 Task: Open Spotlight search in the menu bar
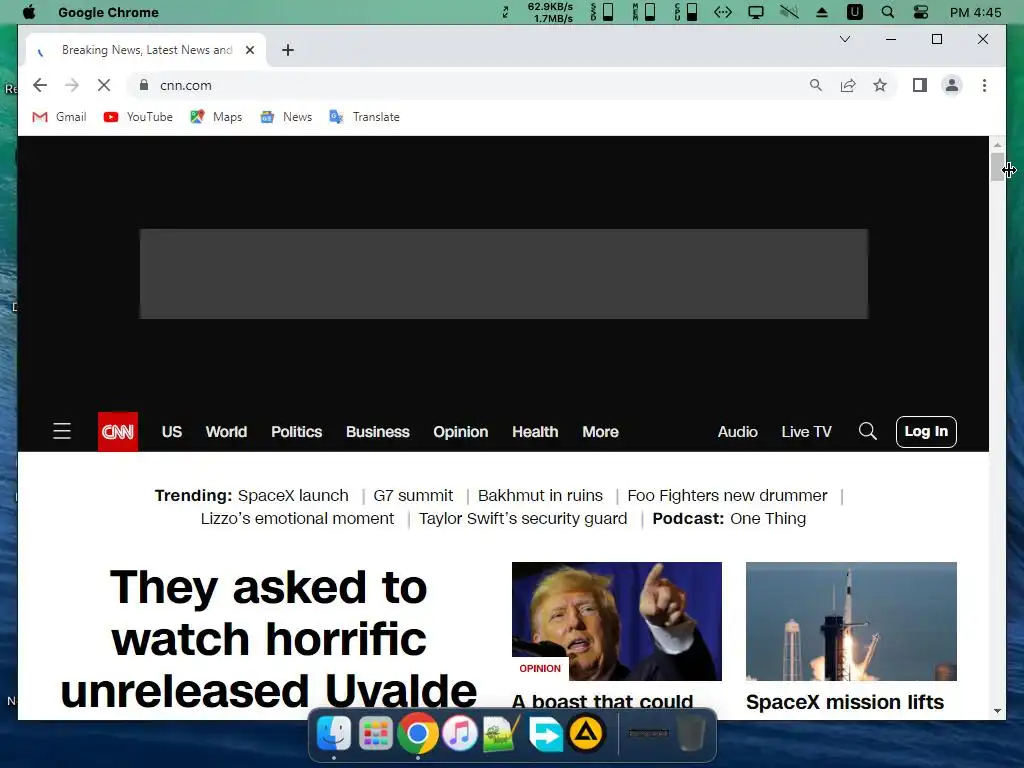coord(888,12)
